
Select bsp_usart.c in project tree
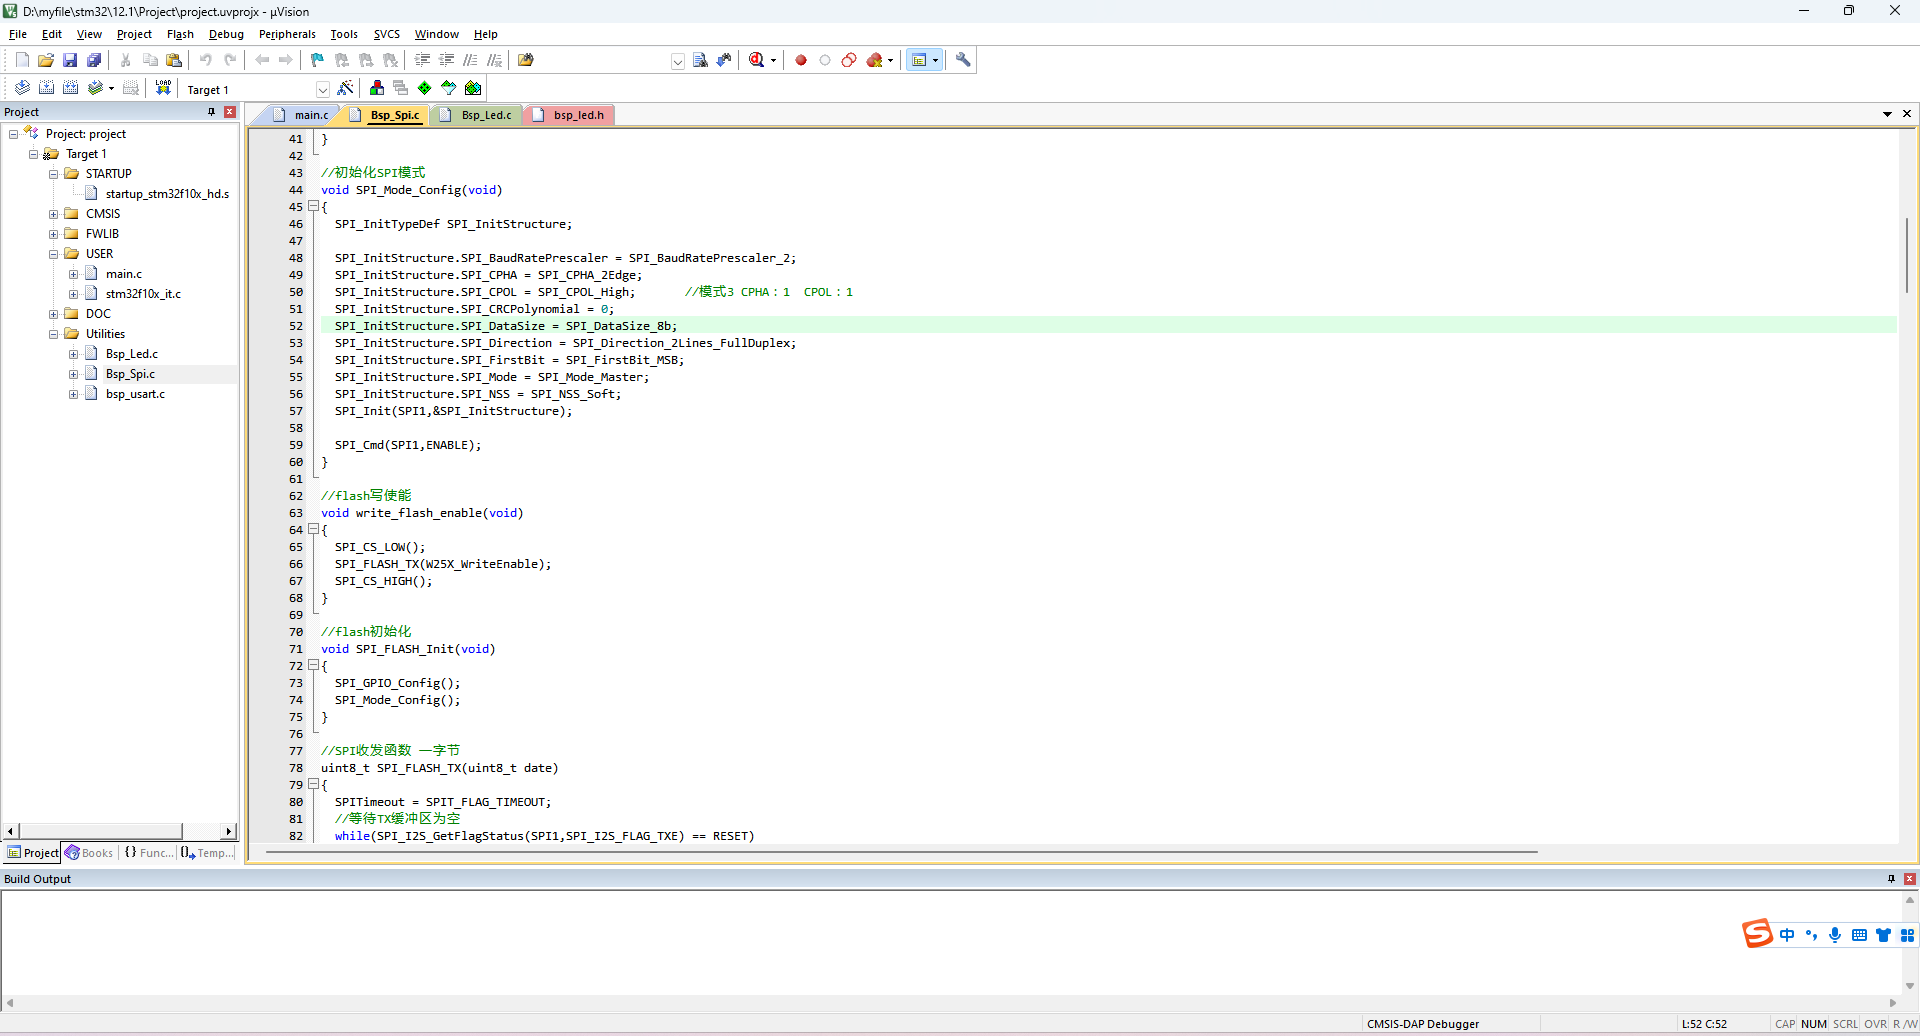(x=135, y=394)
